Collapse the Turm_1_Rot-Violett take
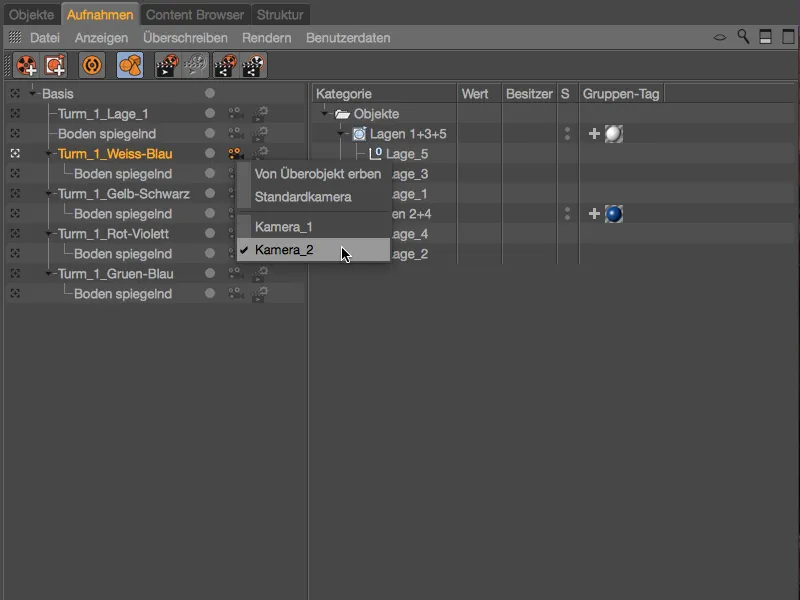This screenshot has width=800, height=600. click(49, 234)
